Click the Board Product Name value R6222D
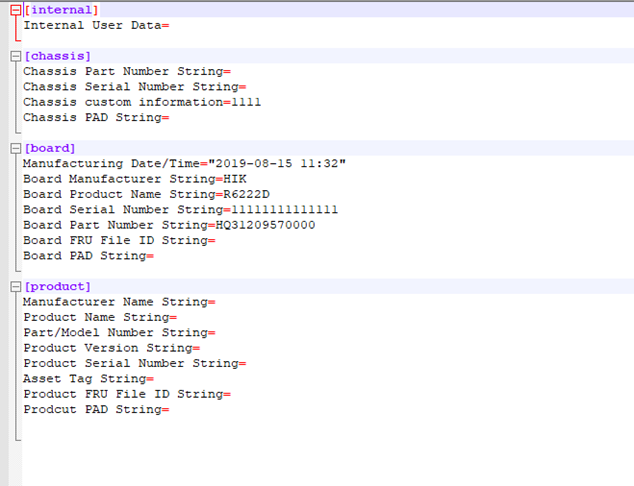The height and width of the screenshot is (486, 634). [246, 194]
